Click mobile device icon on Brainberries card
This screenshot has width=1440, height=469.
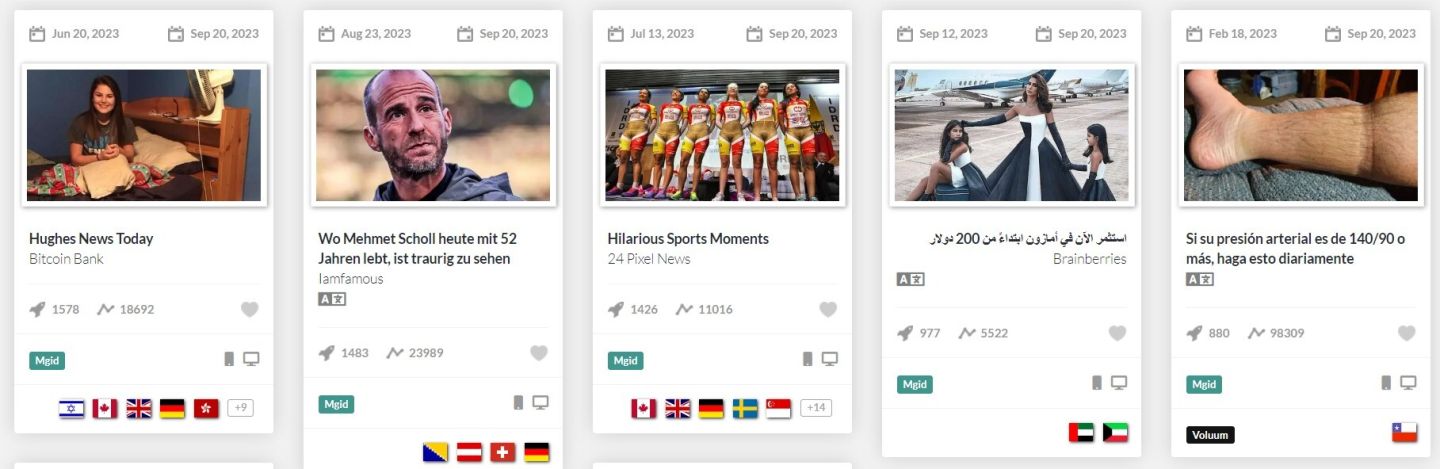1097,383
